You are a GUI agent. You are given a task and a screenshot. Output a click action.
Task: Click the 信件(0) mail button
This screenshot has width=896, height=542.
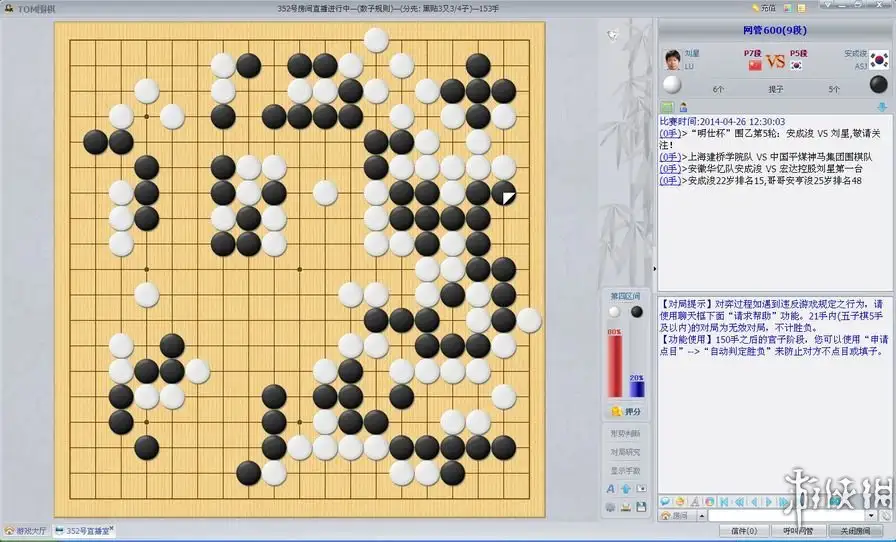[x=745, y=531]
